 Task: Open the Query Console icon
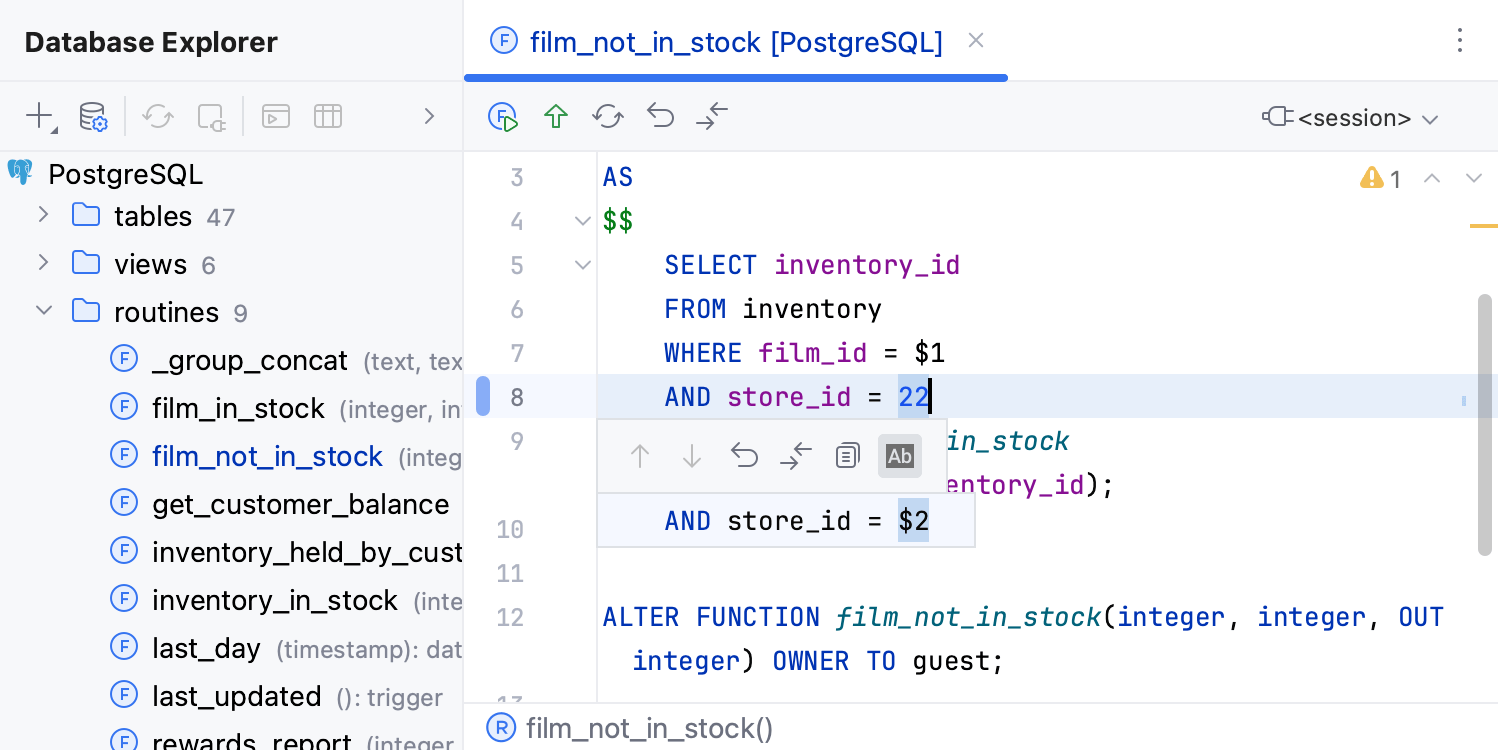click(x=275, y=115)
